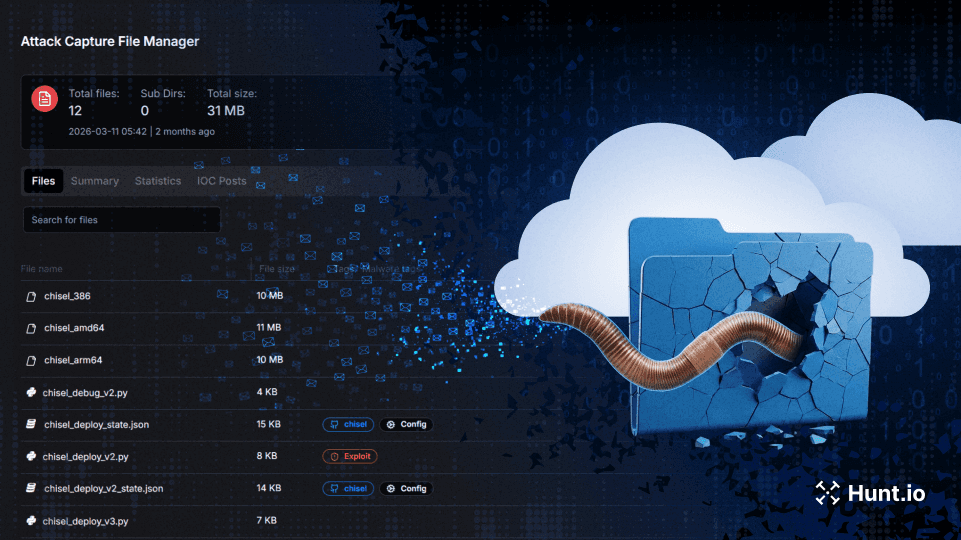Open the chisel_deploy_v3.py file
Viewport: 961px width, 540px height.
pyautogui.click(x=85, y=521)
